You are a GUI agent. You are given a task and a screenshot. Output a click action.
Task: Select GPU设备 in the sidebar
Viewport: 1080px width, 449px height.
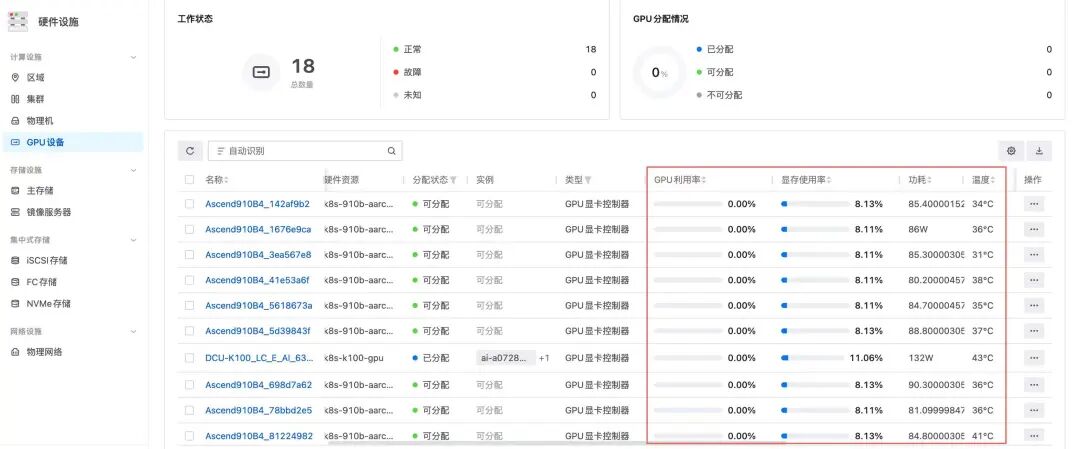[72, 143]
